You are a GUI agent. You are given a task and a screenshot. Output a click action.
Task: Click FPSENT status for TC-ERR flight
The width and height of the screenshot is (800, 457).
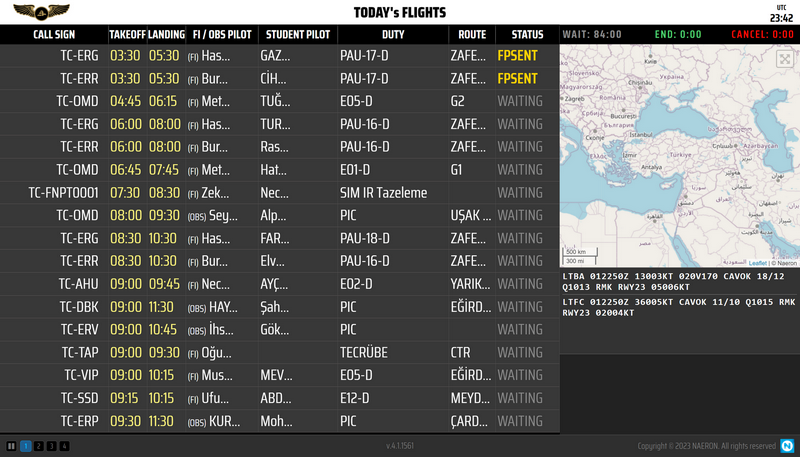coord(518,78)
